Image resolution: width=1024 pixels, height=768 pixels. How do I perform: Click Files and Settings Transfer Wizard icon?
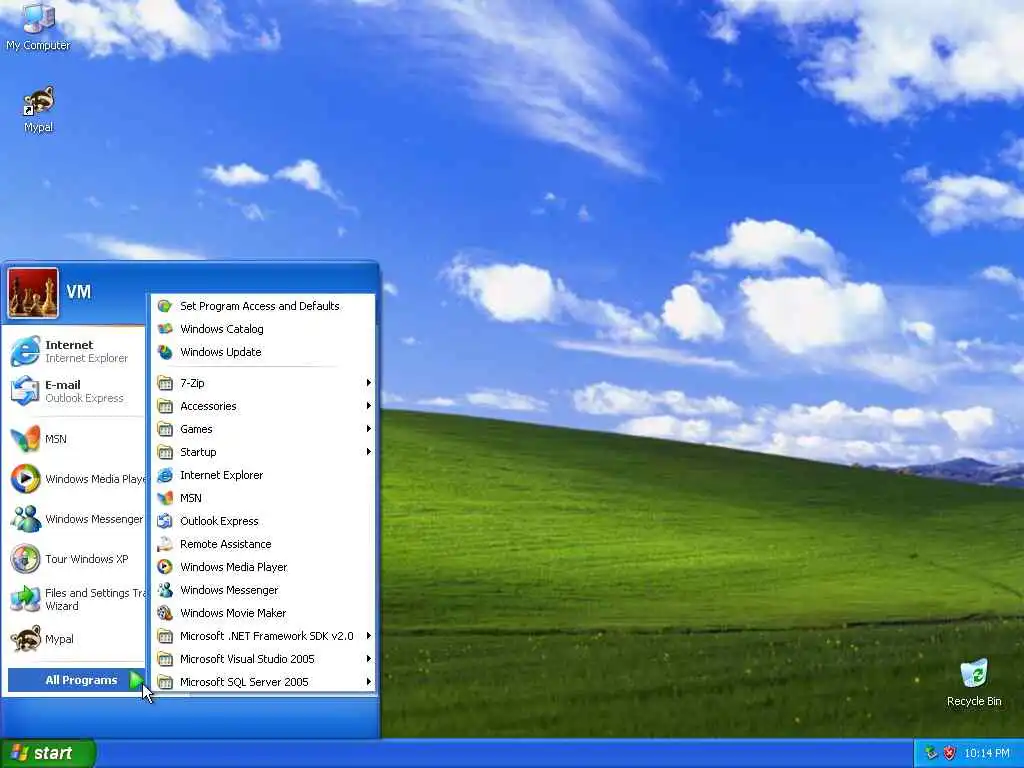click(x=25, y=599)
